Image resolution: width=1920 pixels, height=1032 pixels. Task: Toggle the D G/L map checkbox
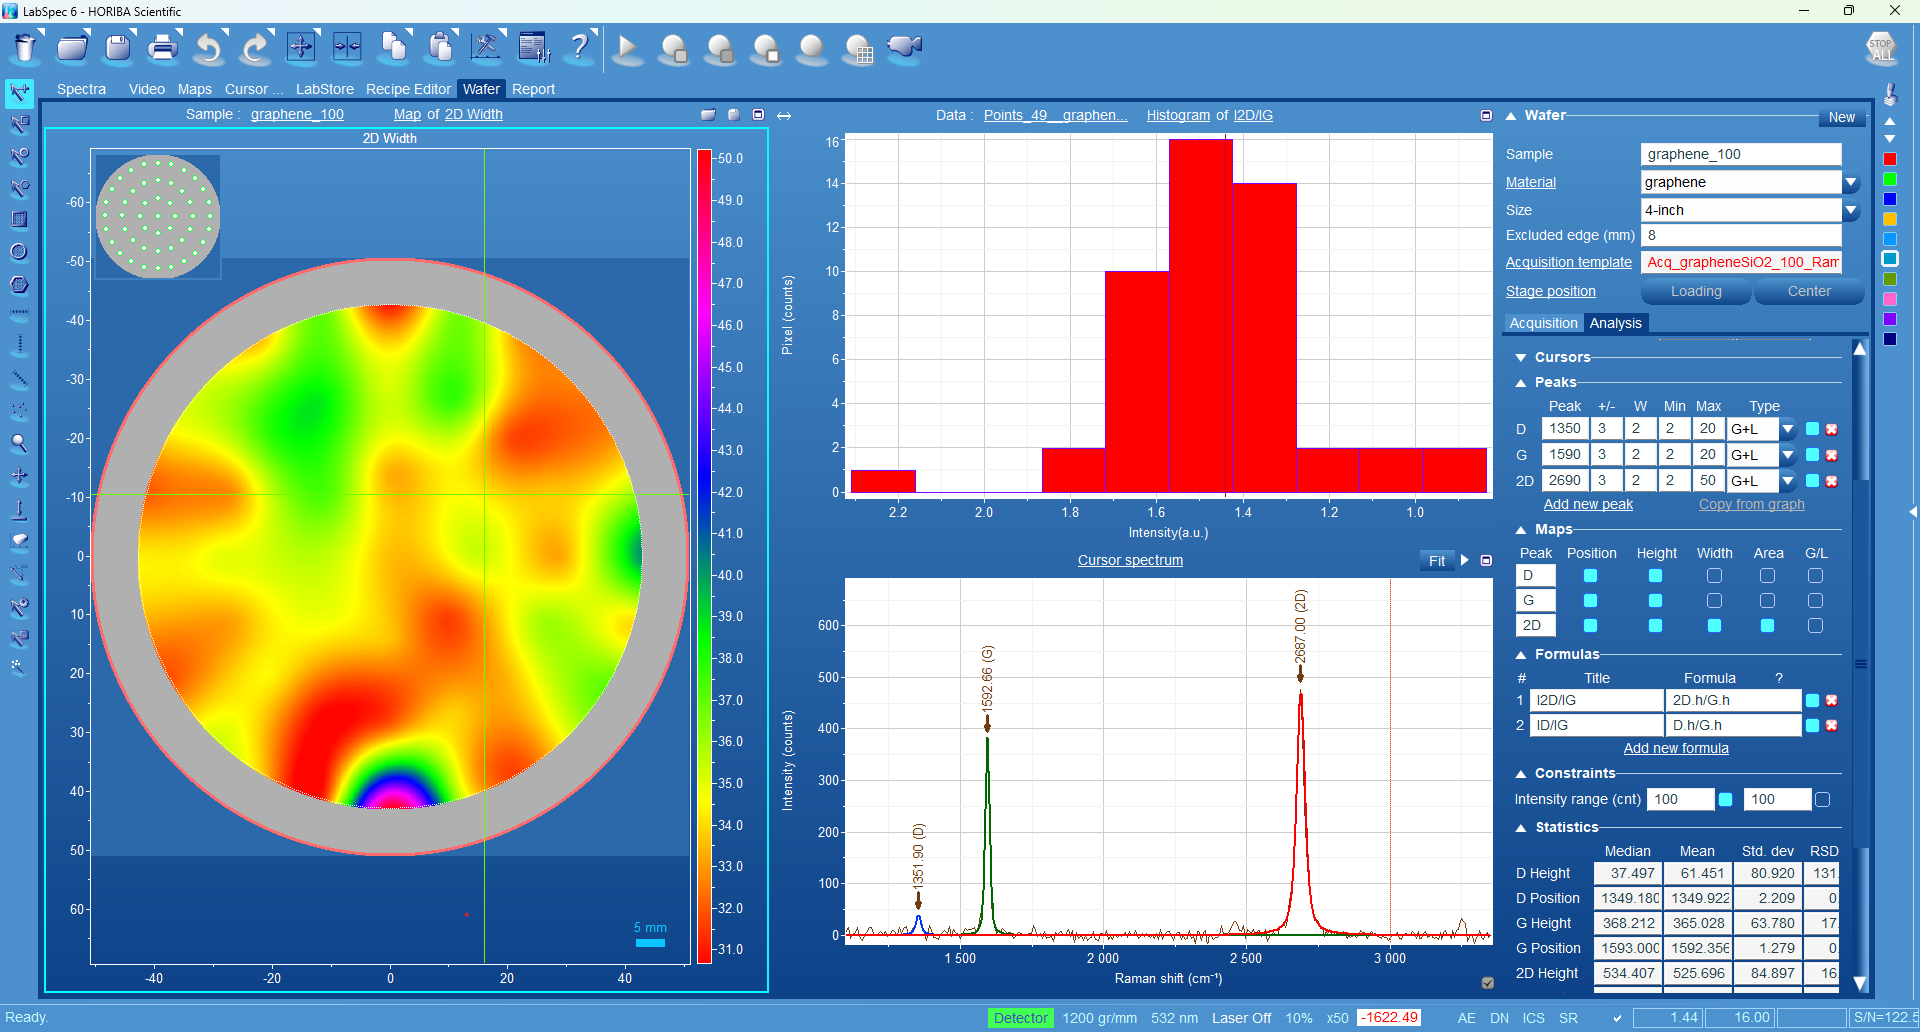coord(1815,575)
